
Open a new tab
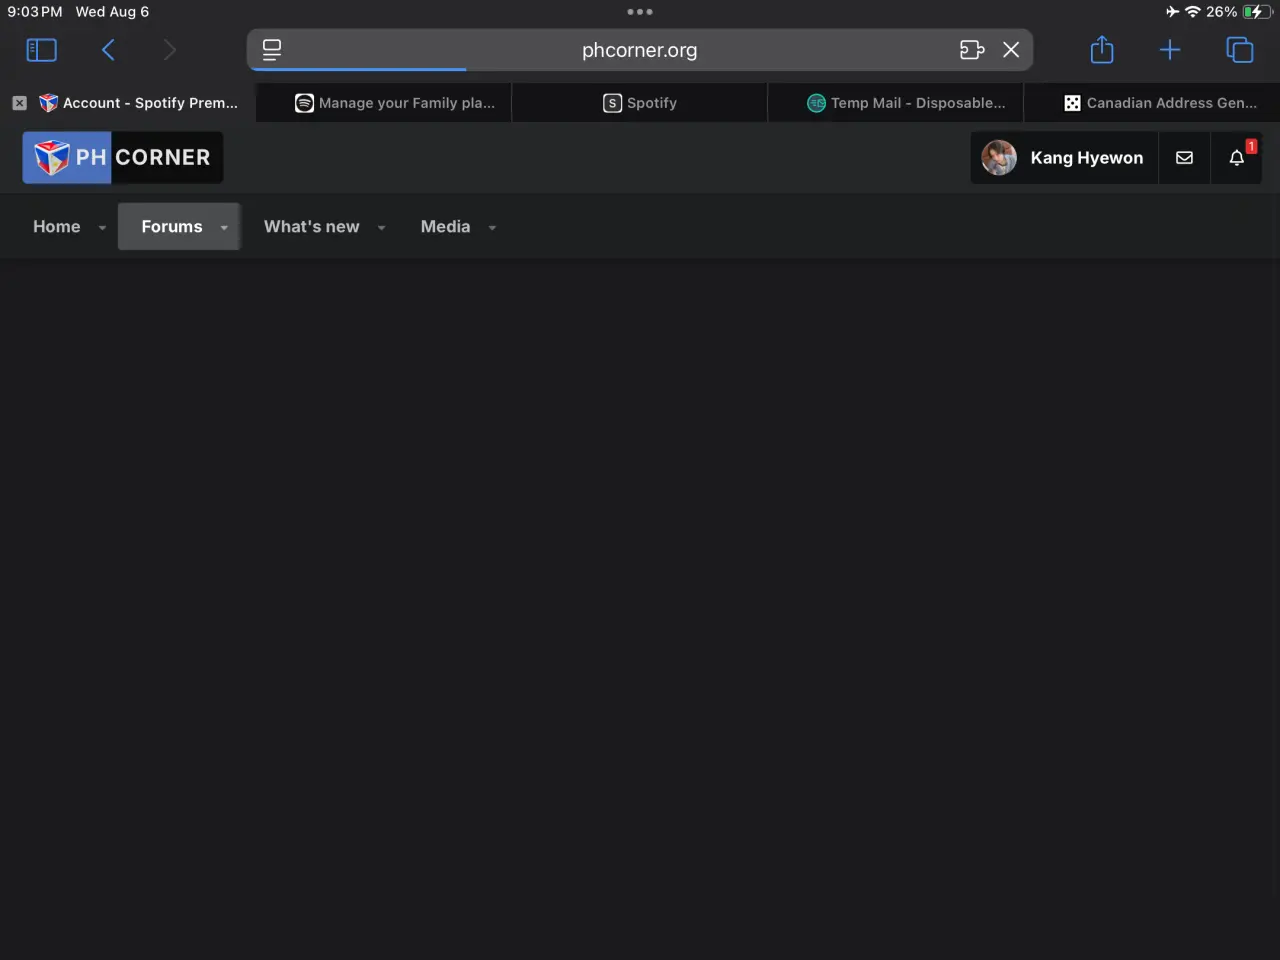(1170, 50)
